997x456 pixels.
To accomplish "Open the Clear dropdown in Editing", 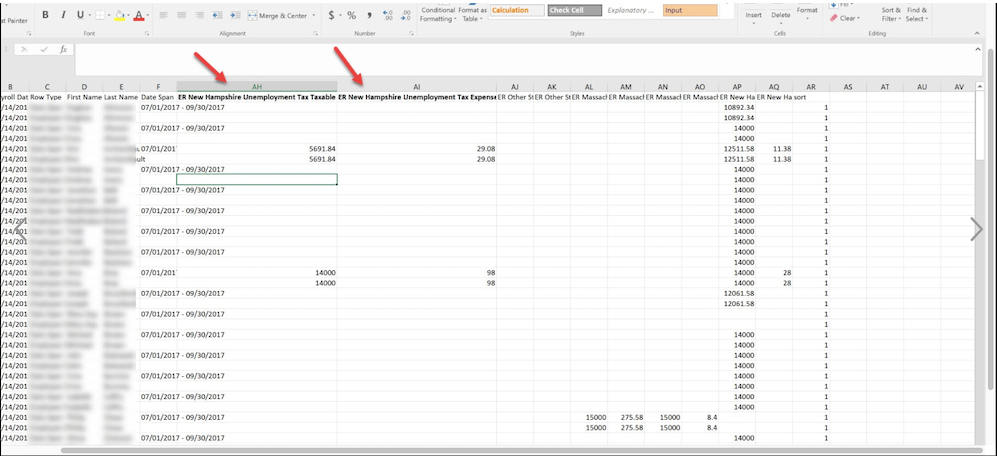I will pos(846,18).
